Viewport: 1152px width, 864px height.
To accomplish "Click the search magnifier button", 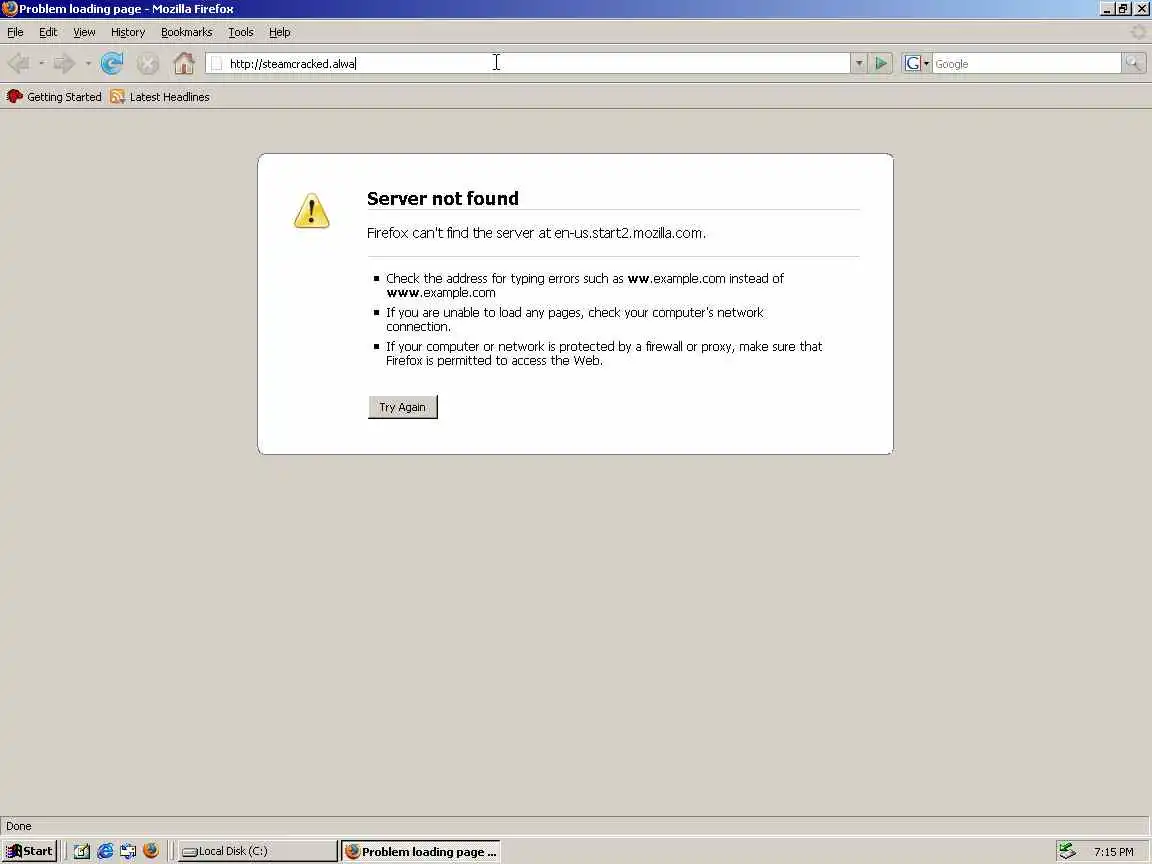I will 1134,63.
